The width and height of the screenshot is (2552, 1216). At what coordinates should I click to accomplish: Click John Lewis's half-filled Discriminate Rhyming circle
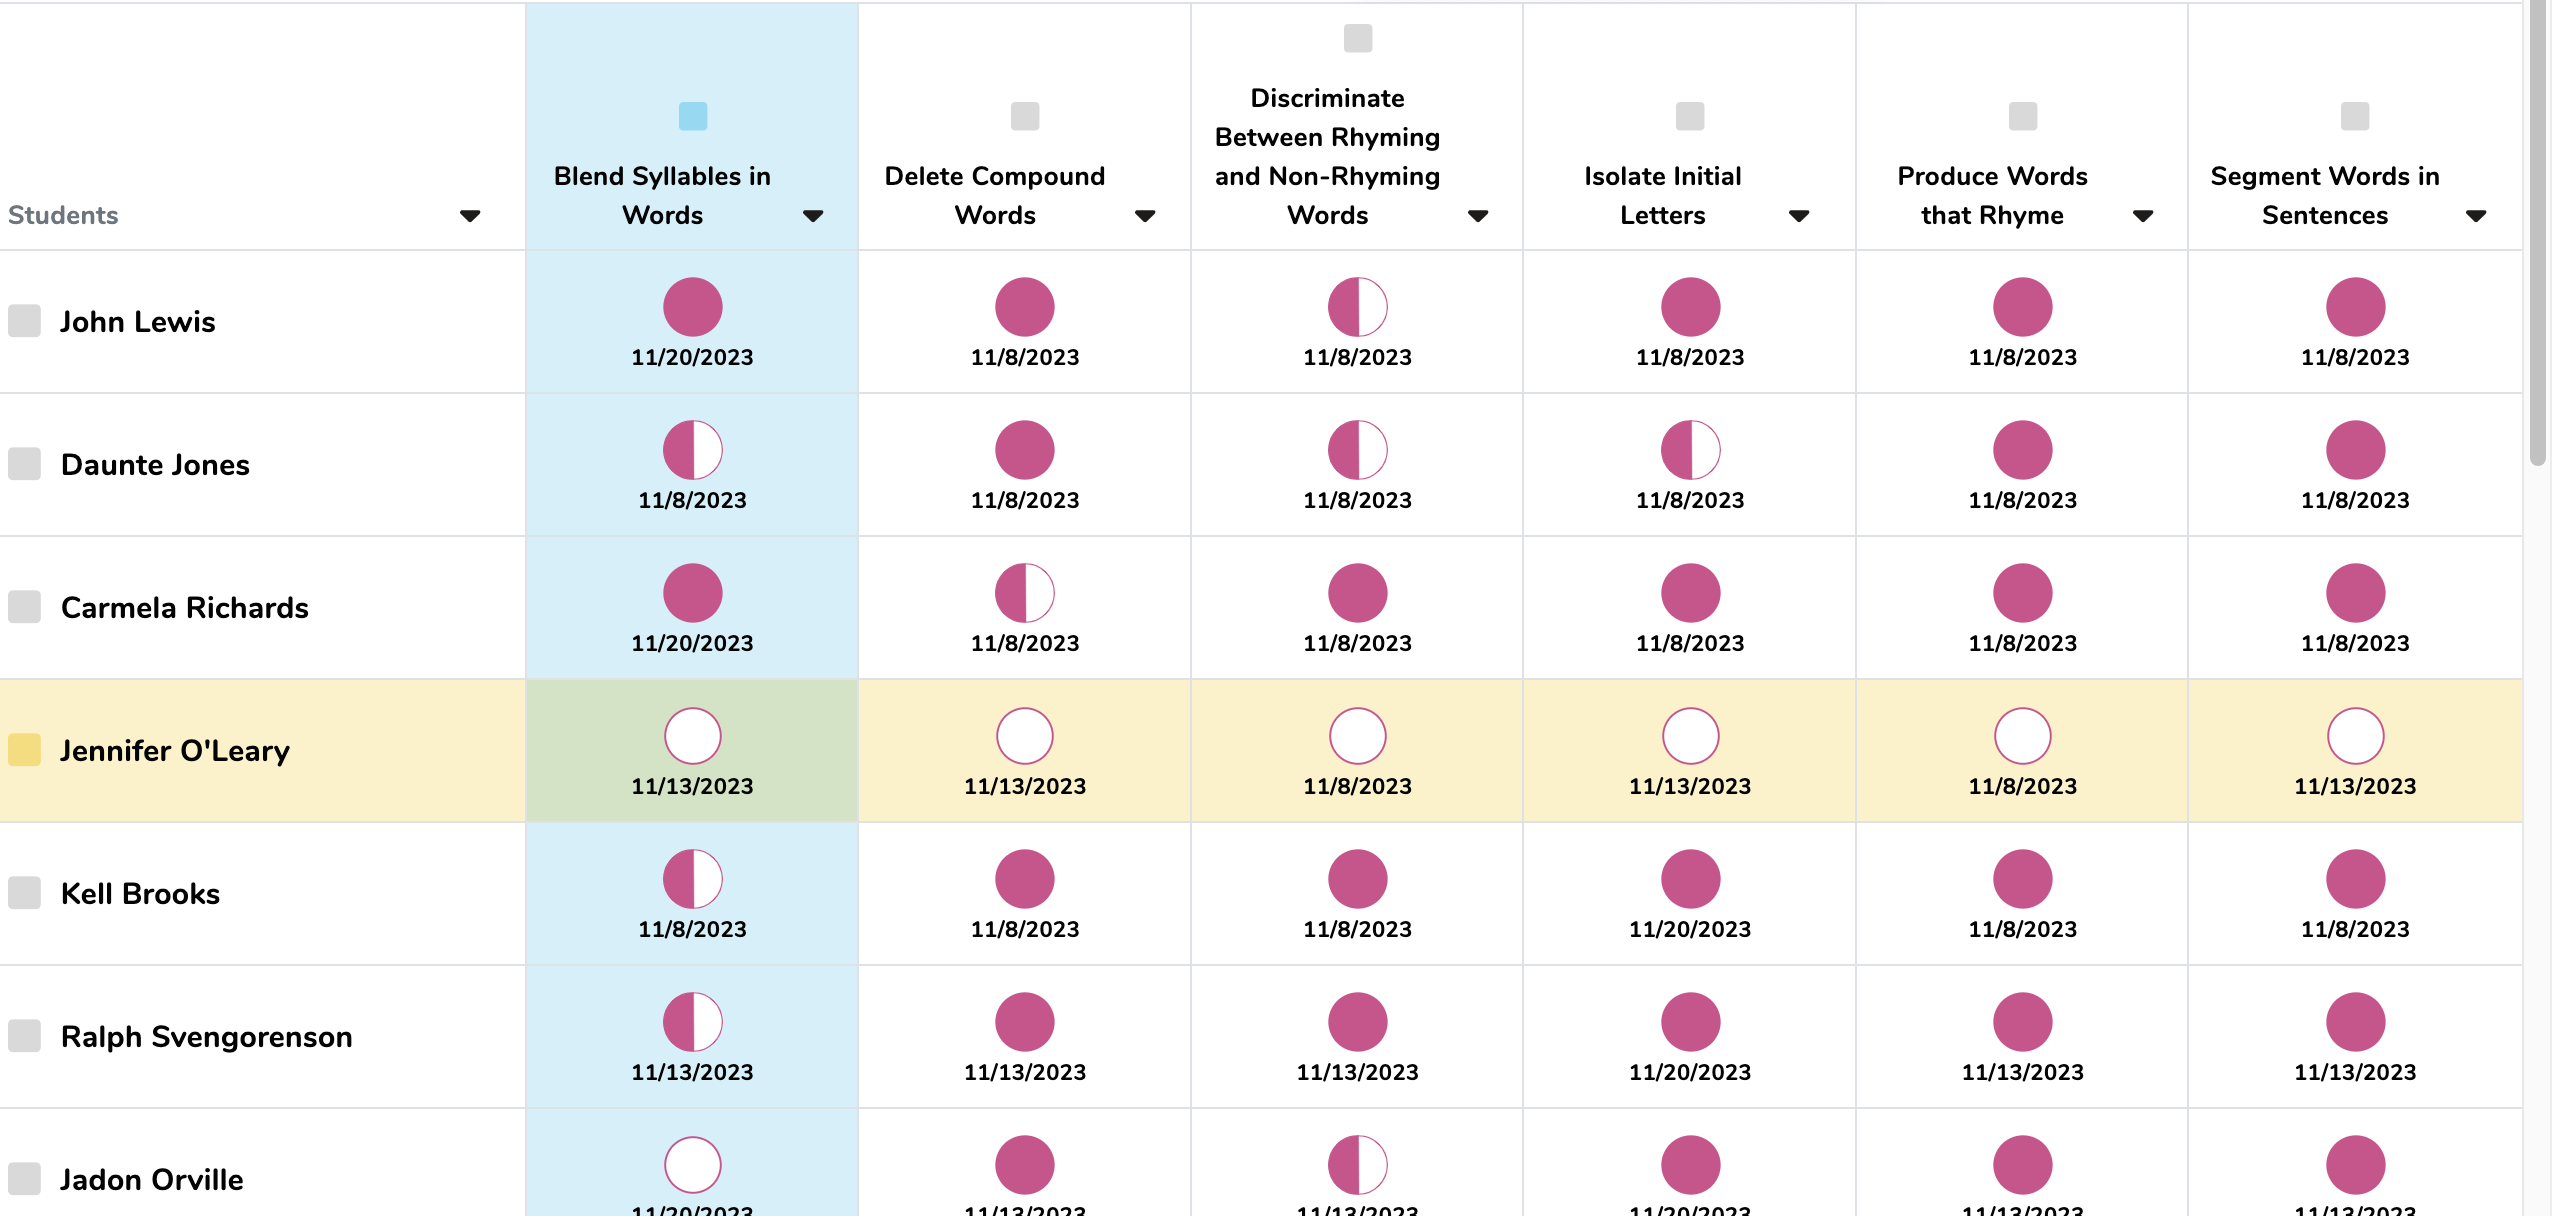[x=1357, y=307]
